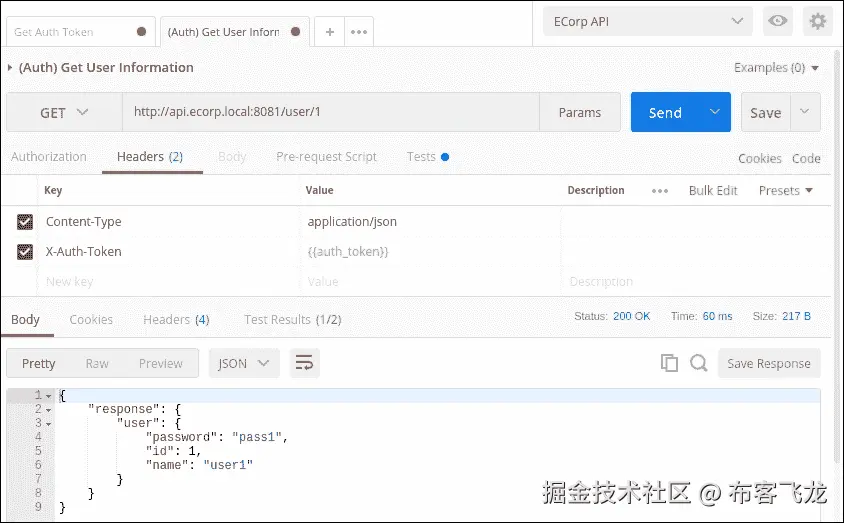844x523 pixels.
Task: Open the response Cookies tab
Action: point(91,320)
